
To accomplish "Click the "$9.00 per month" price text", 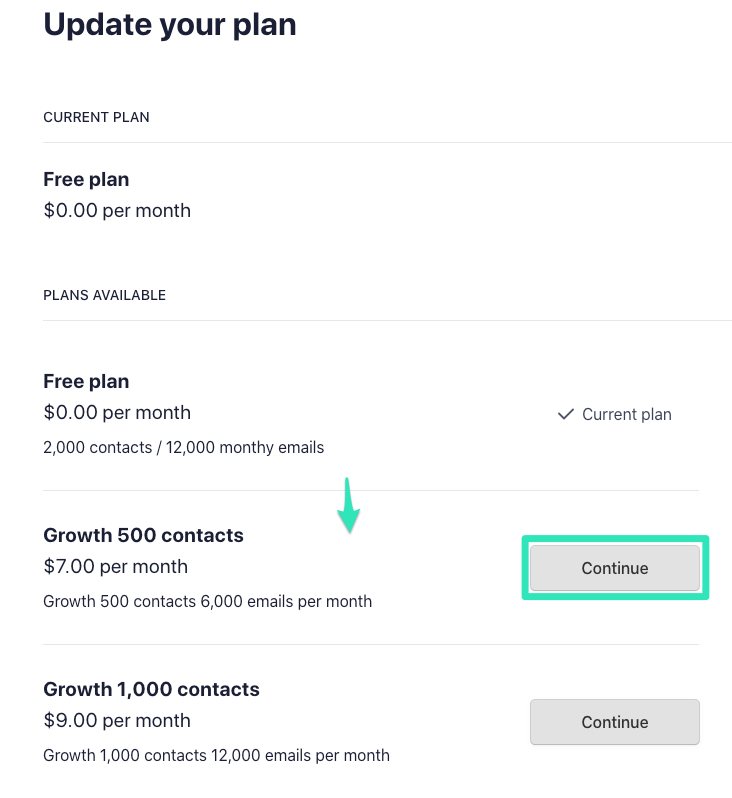I will [x=116, y=721].
